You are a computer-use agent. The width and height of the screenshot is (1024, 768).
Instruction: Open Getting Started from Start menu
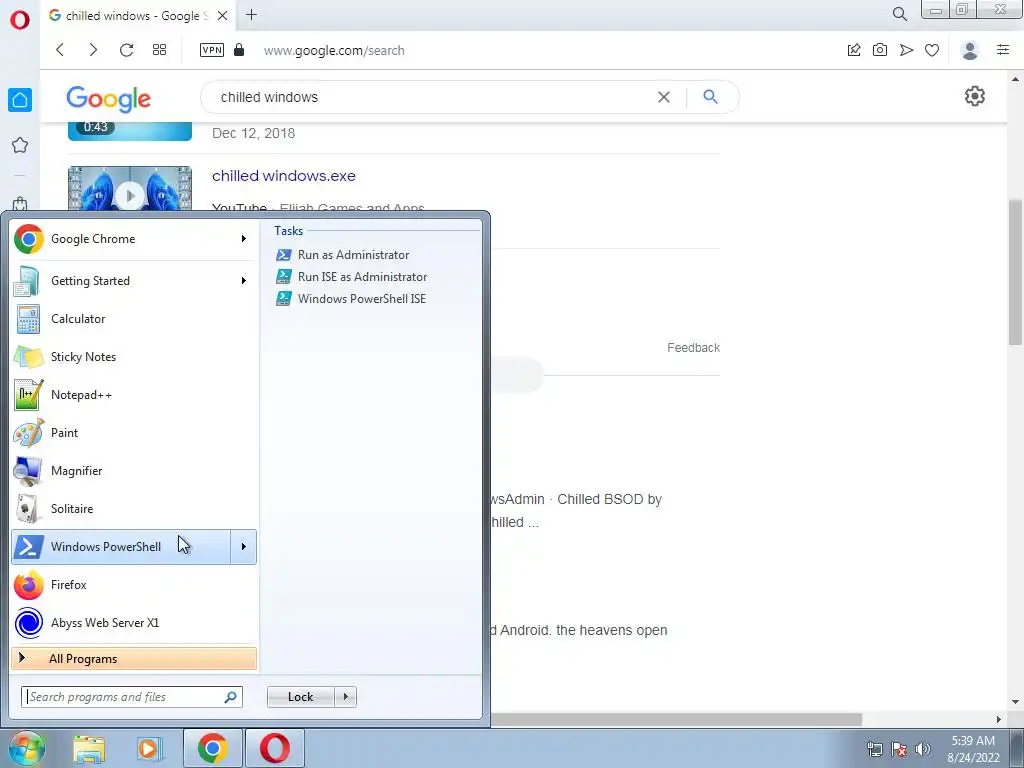pos(121,281)
